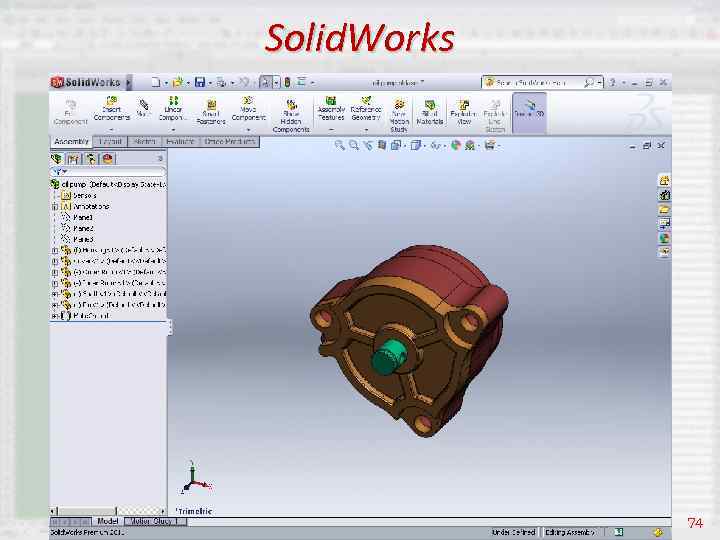The width and height of the screenshot is (720, 540).
Task: Open Bill of Materials tool
Action: pos(430,112)
